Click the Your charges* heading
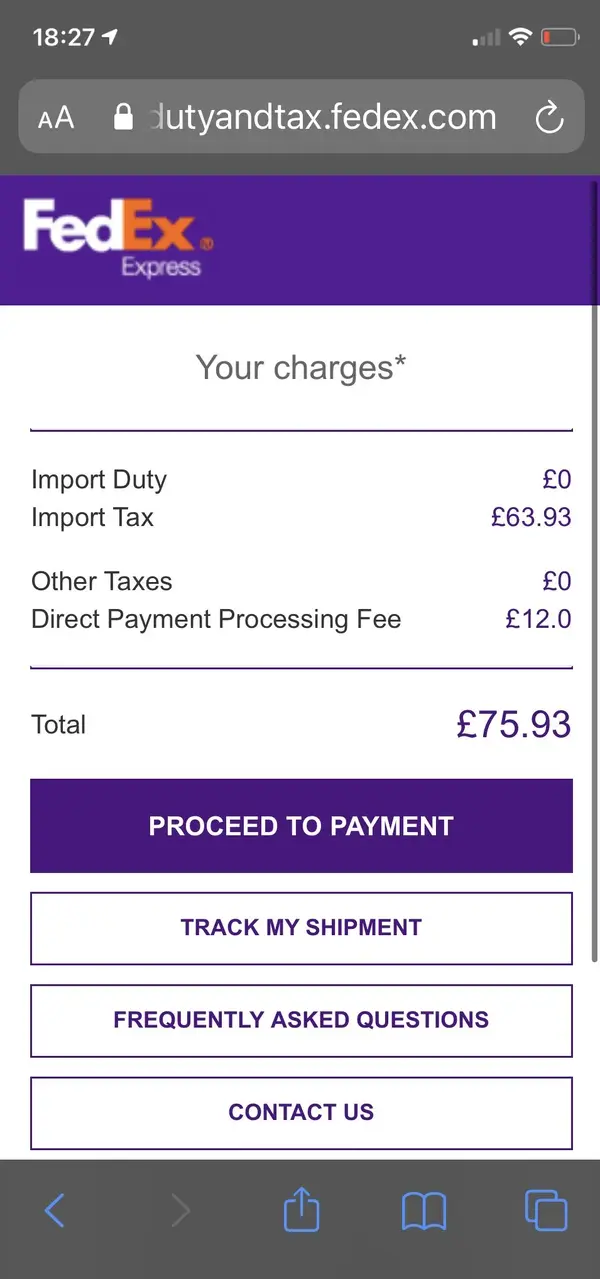600x1279 pixels. pyautogui.click(x=301, y=368)
